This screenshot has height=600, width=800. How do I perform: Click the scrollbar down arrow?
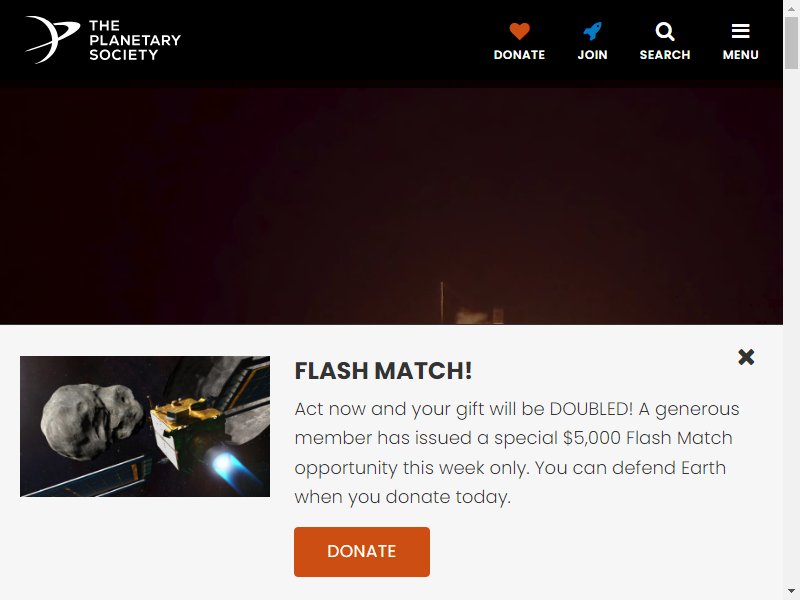coord(791,593)
